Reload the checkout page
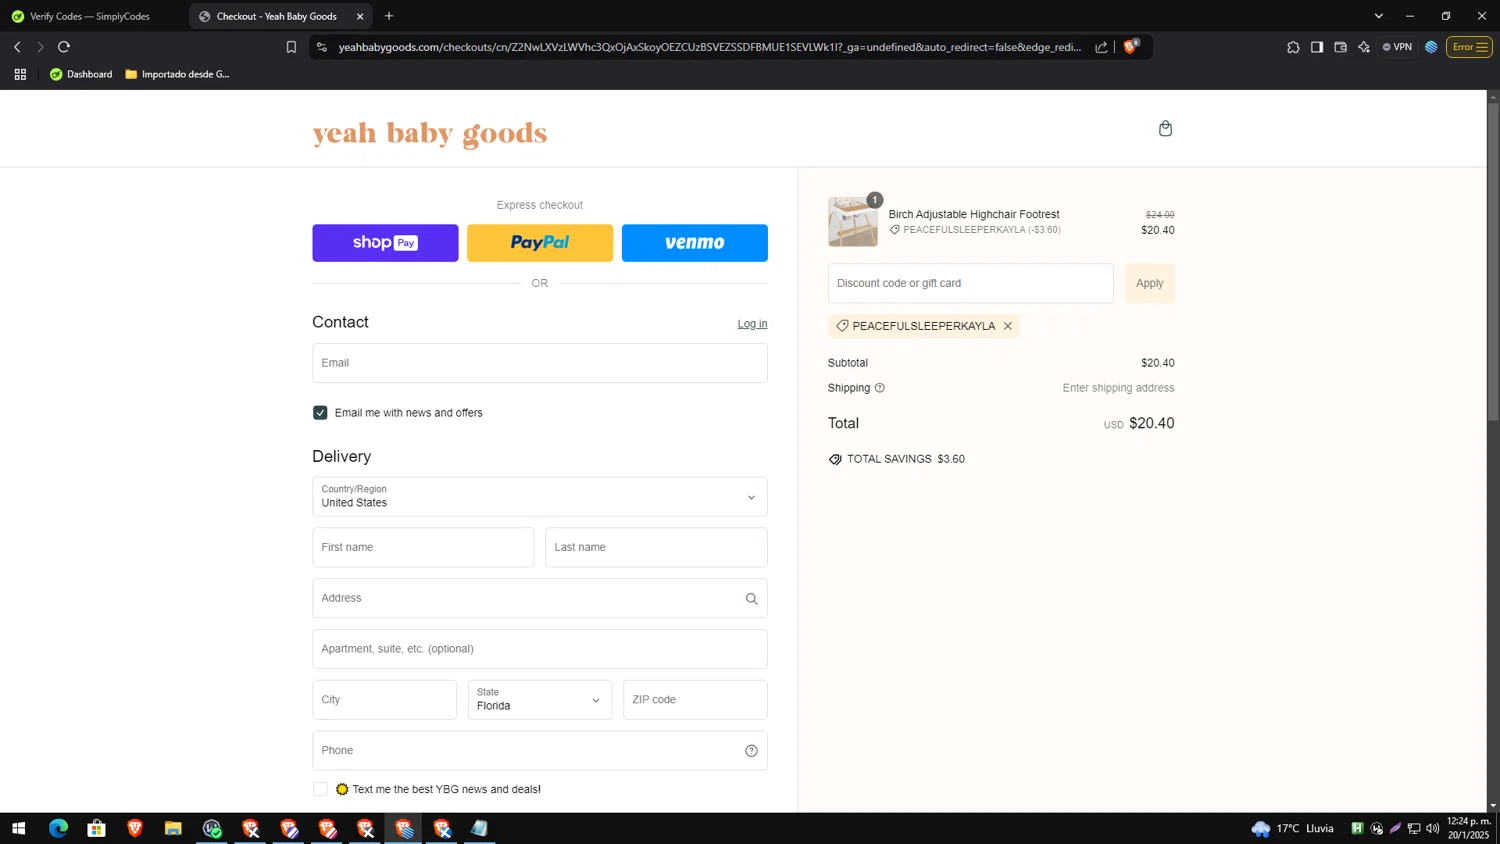The image size is (1500, 844). [64, 47]
